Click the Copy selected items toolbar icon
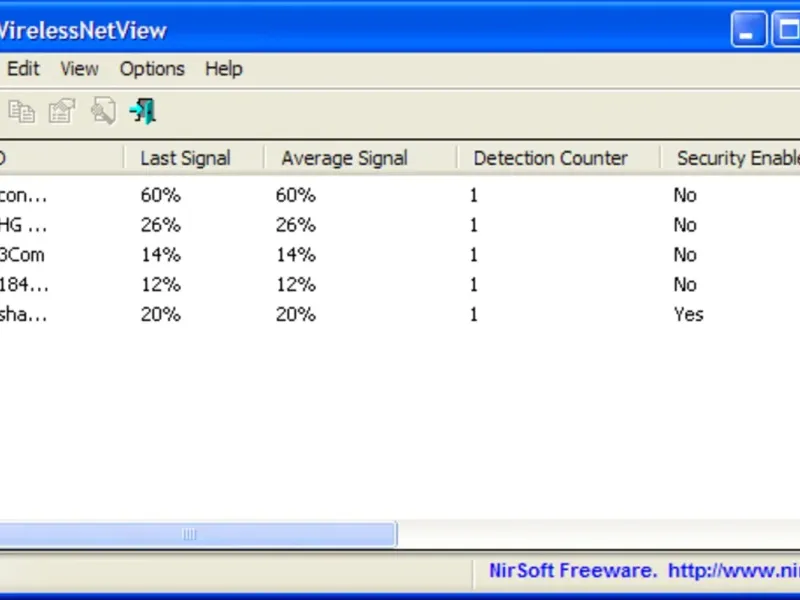This screenshot has width=800, height=600. 21,111
